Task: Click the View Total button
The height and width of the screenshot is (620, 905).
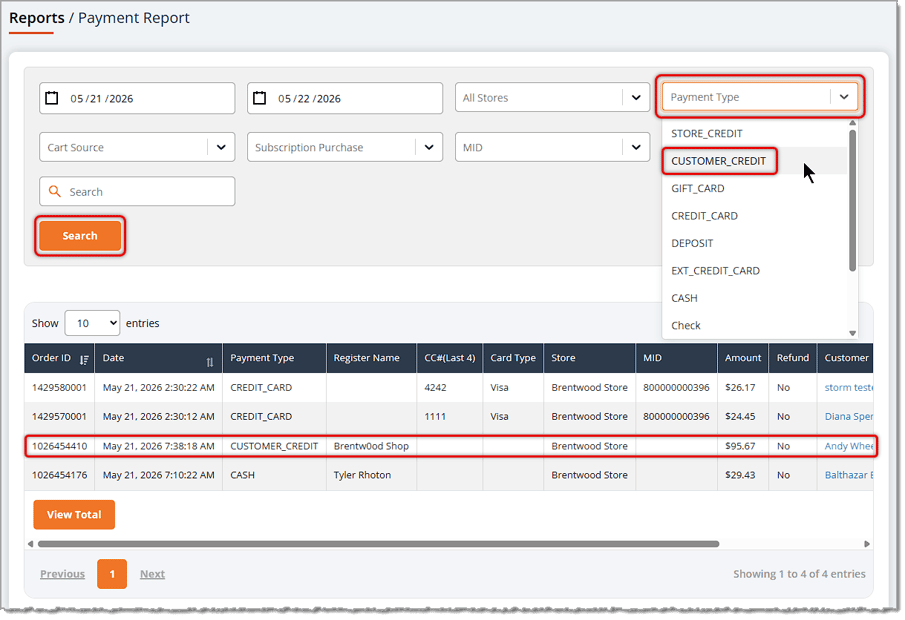Action: point(74,514)
